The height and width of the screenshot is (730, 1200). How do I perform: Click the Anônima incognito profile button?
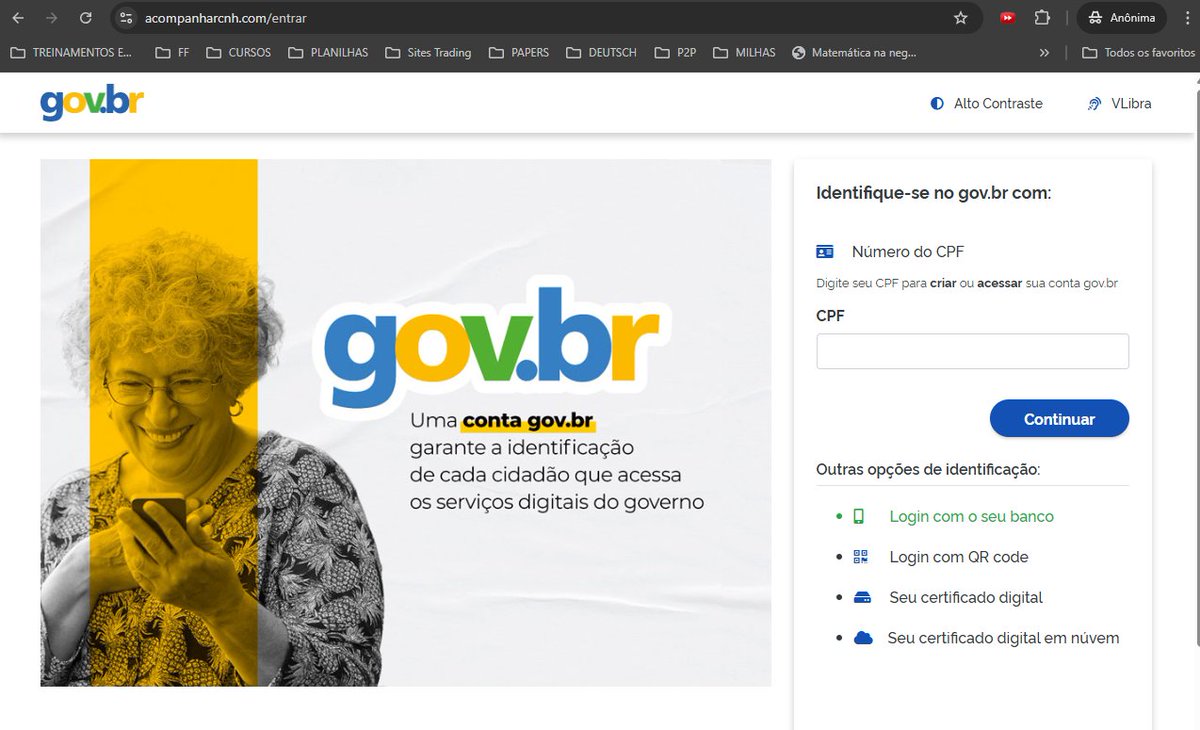(1122, 18)
